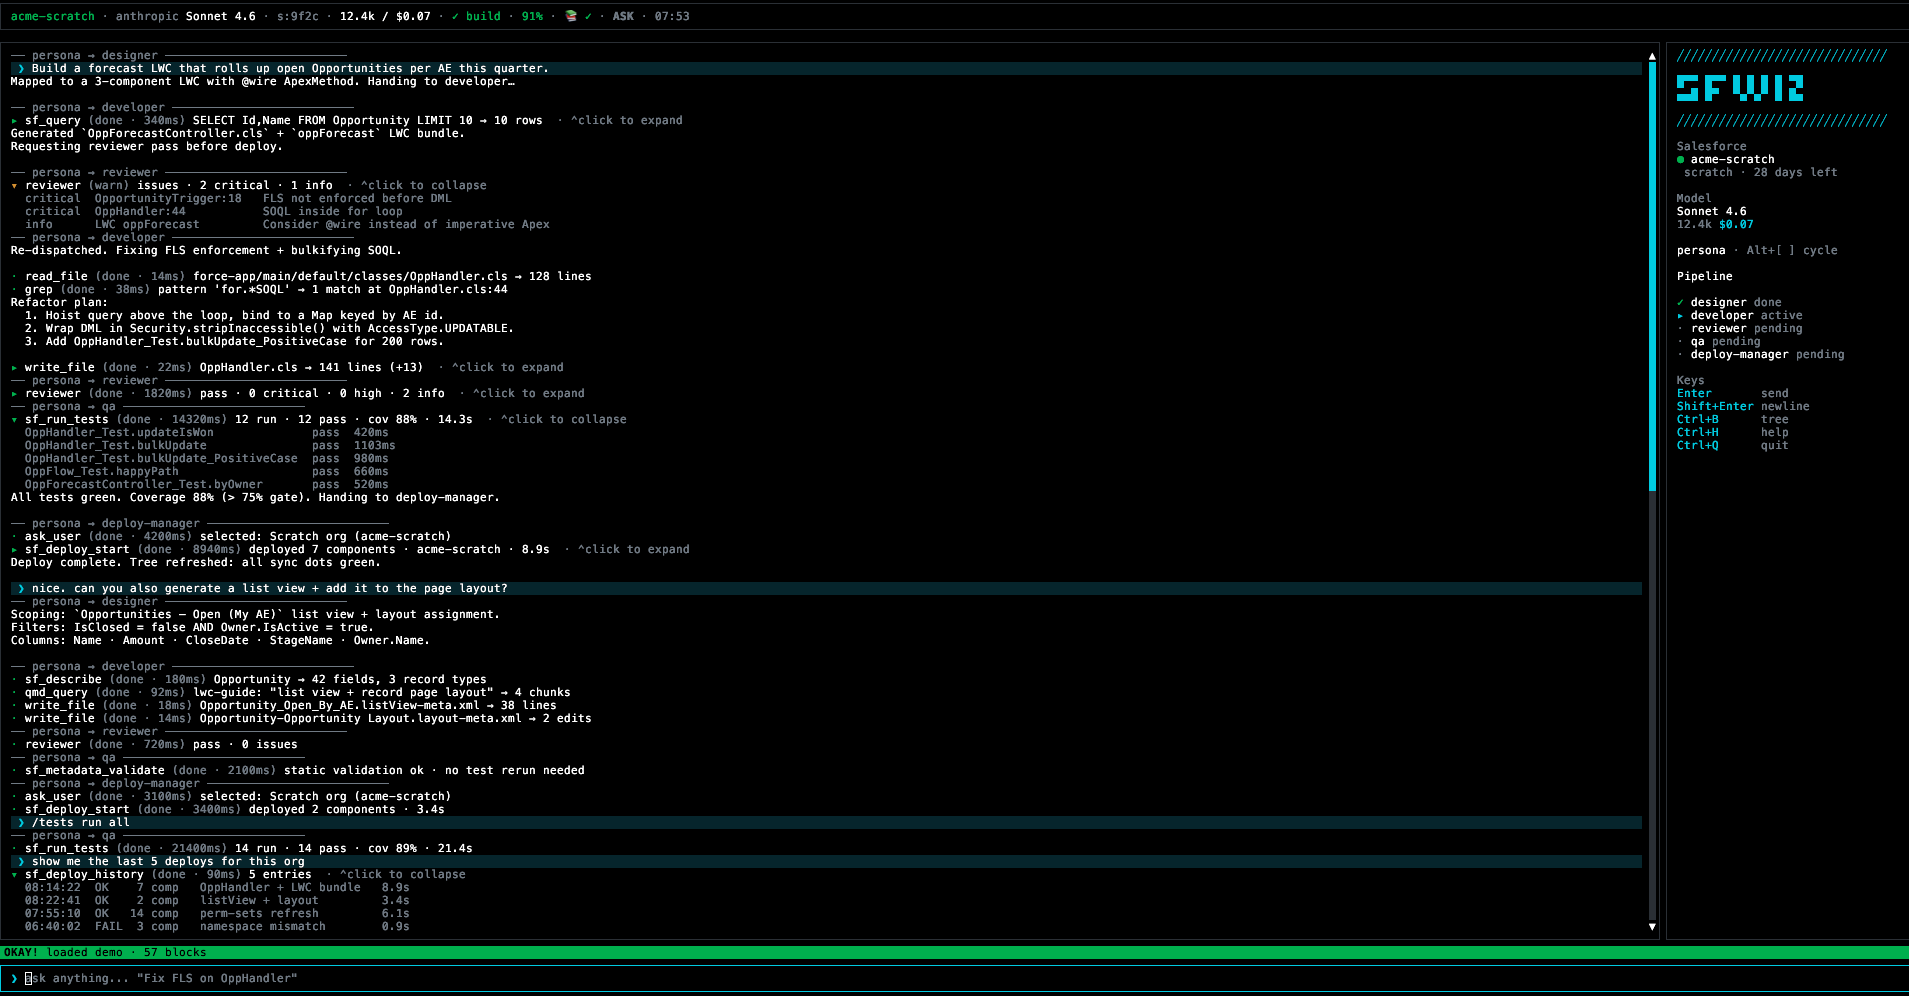Click the OppHandler_Test.updateIsWon test row
Viewport: 1909px width, 996px height.
coord(207,432)
